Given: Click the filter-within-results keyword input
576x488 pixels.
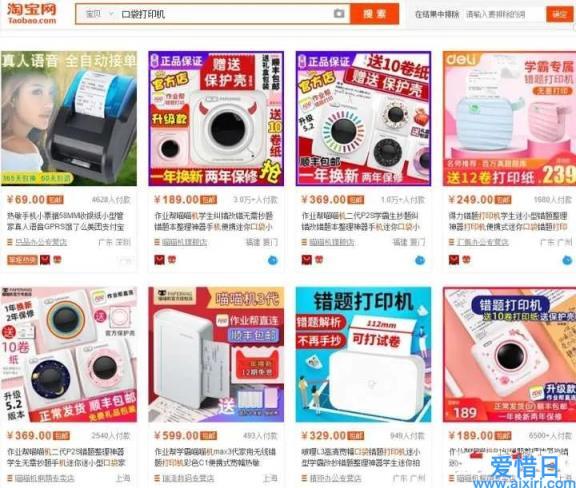Looking at the screenshot, I should (x=504, y=15).
